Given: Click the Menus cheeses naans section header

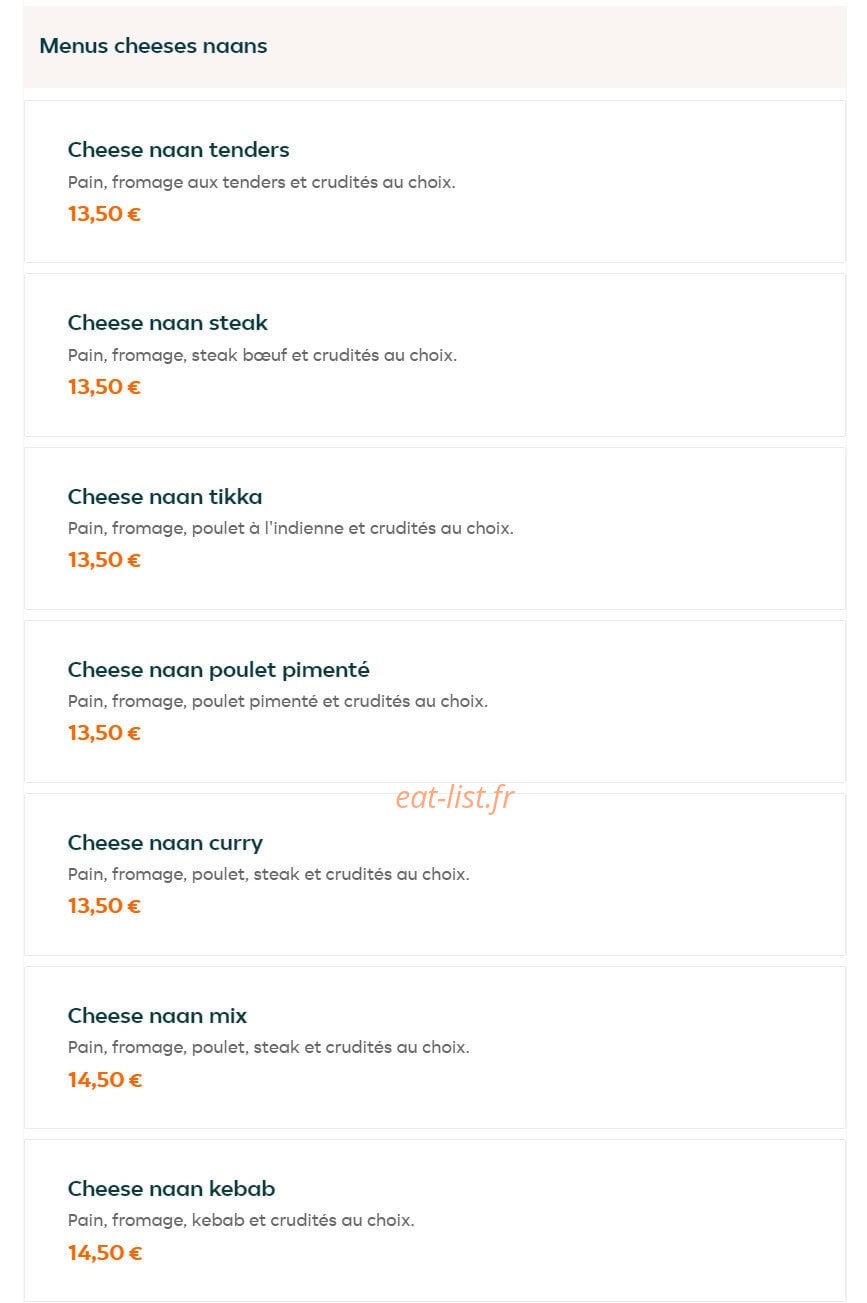Looking at the screenshot, I should pos(434,46).
